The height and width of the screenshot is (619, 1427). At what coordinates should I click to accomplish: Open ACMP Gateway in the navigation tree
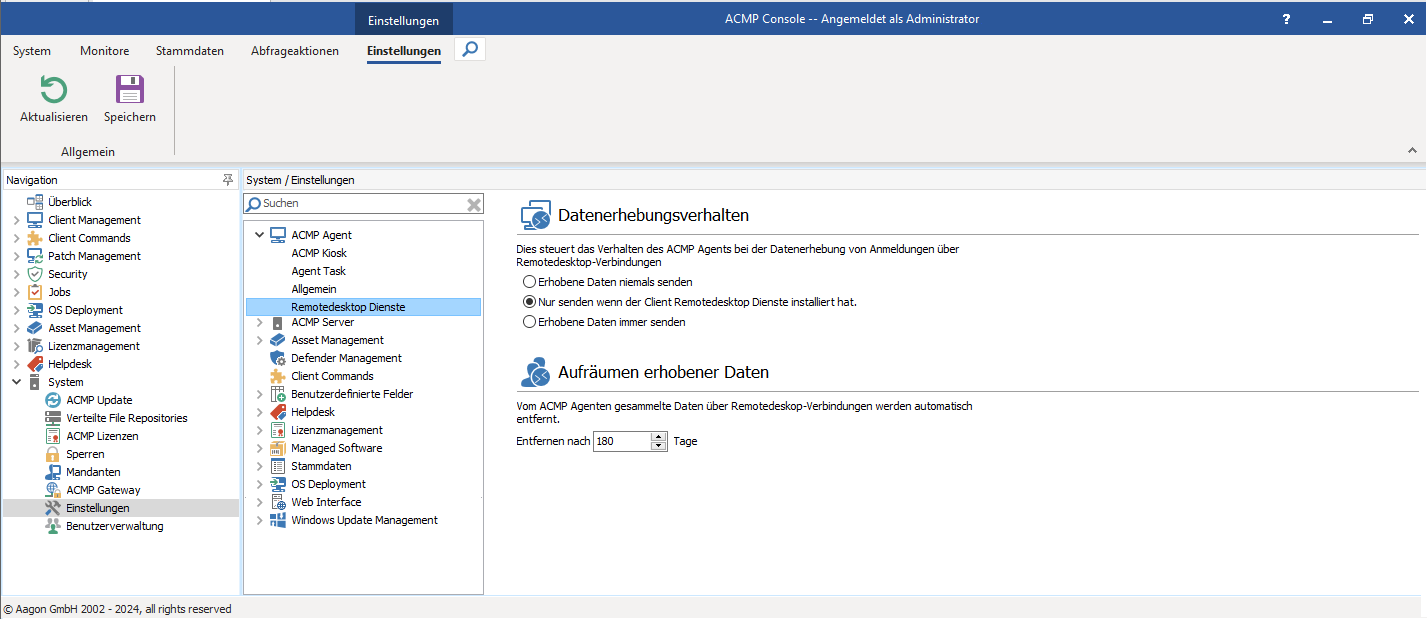[103, 490]
